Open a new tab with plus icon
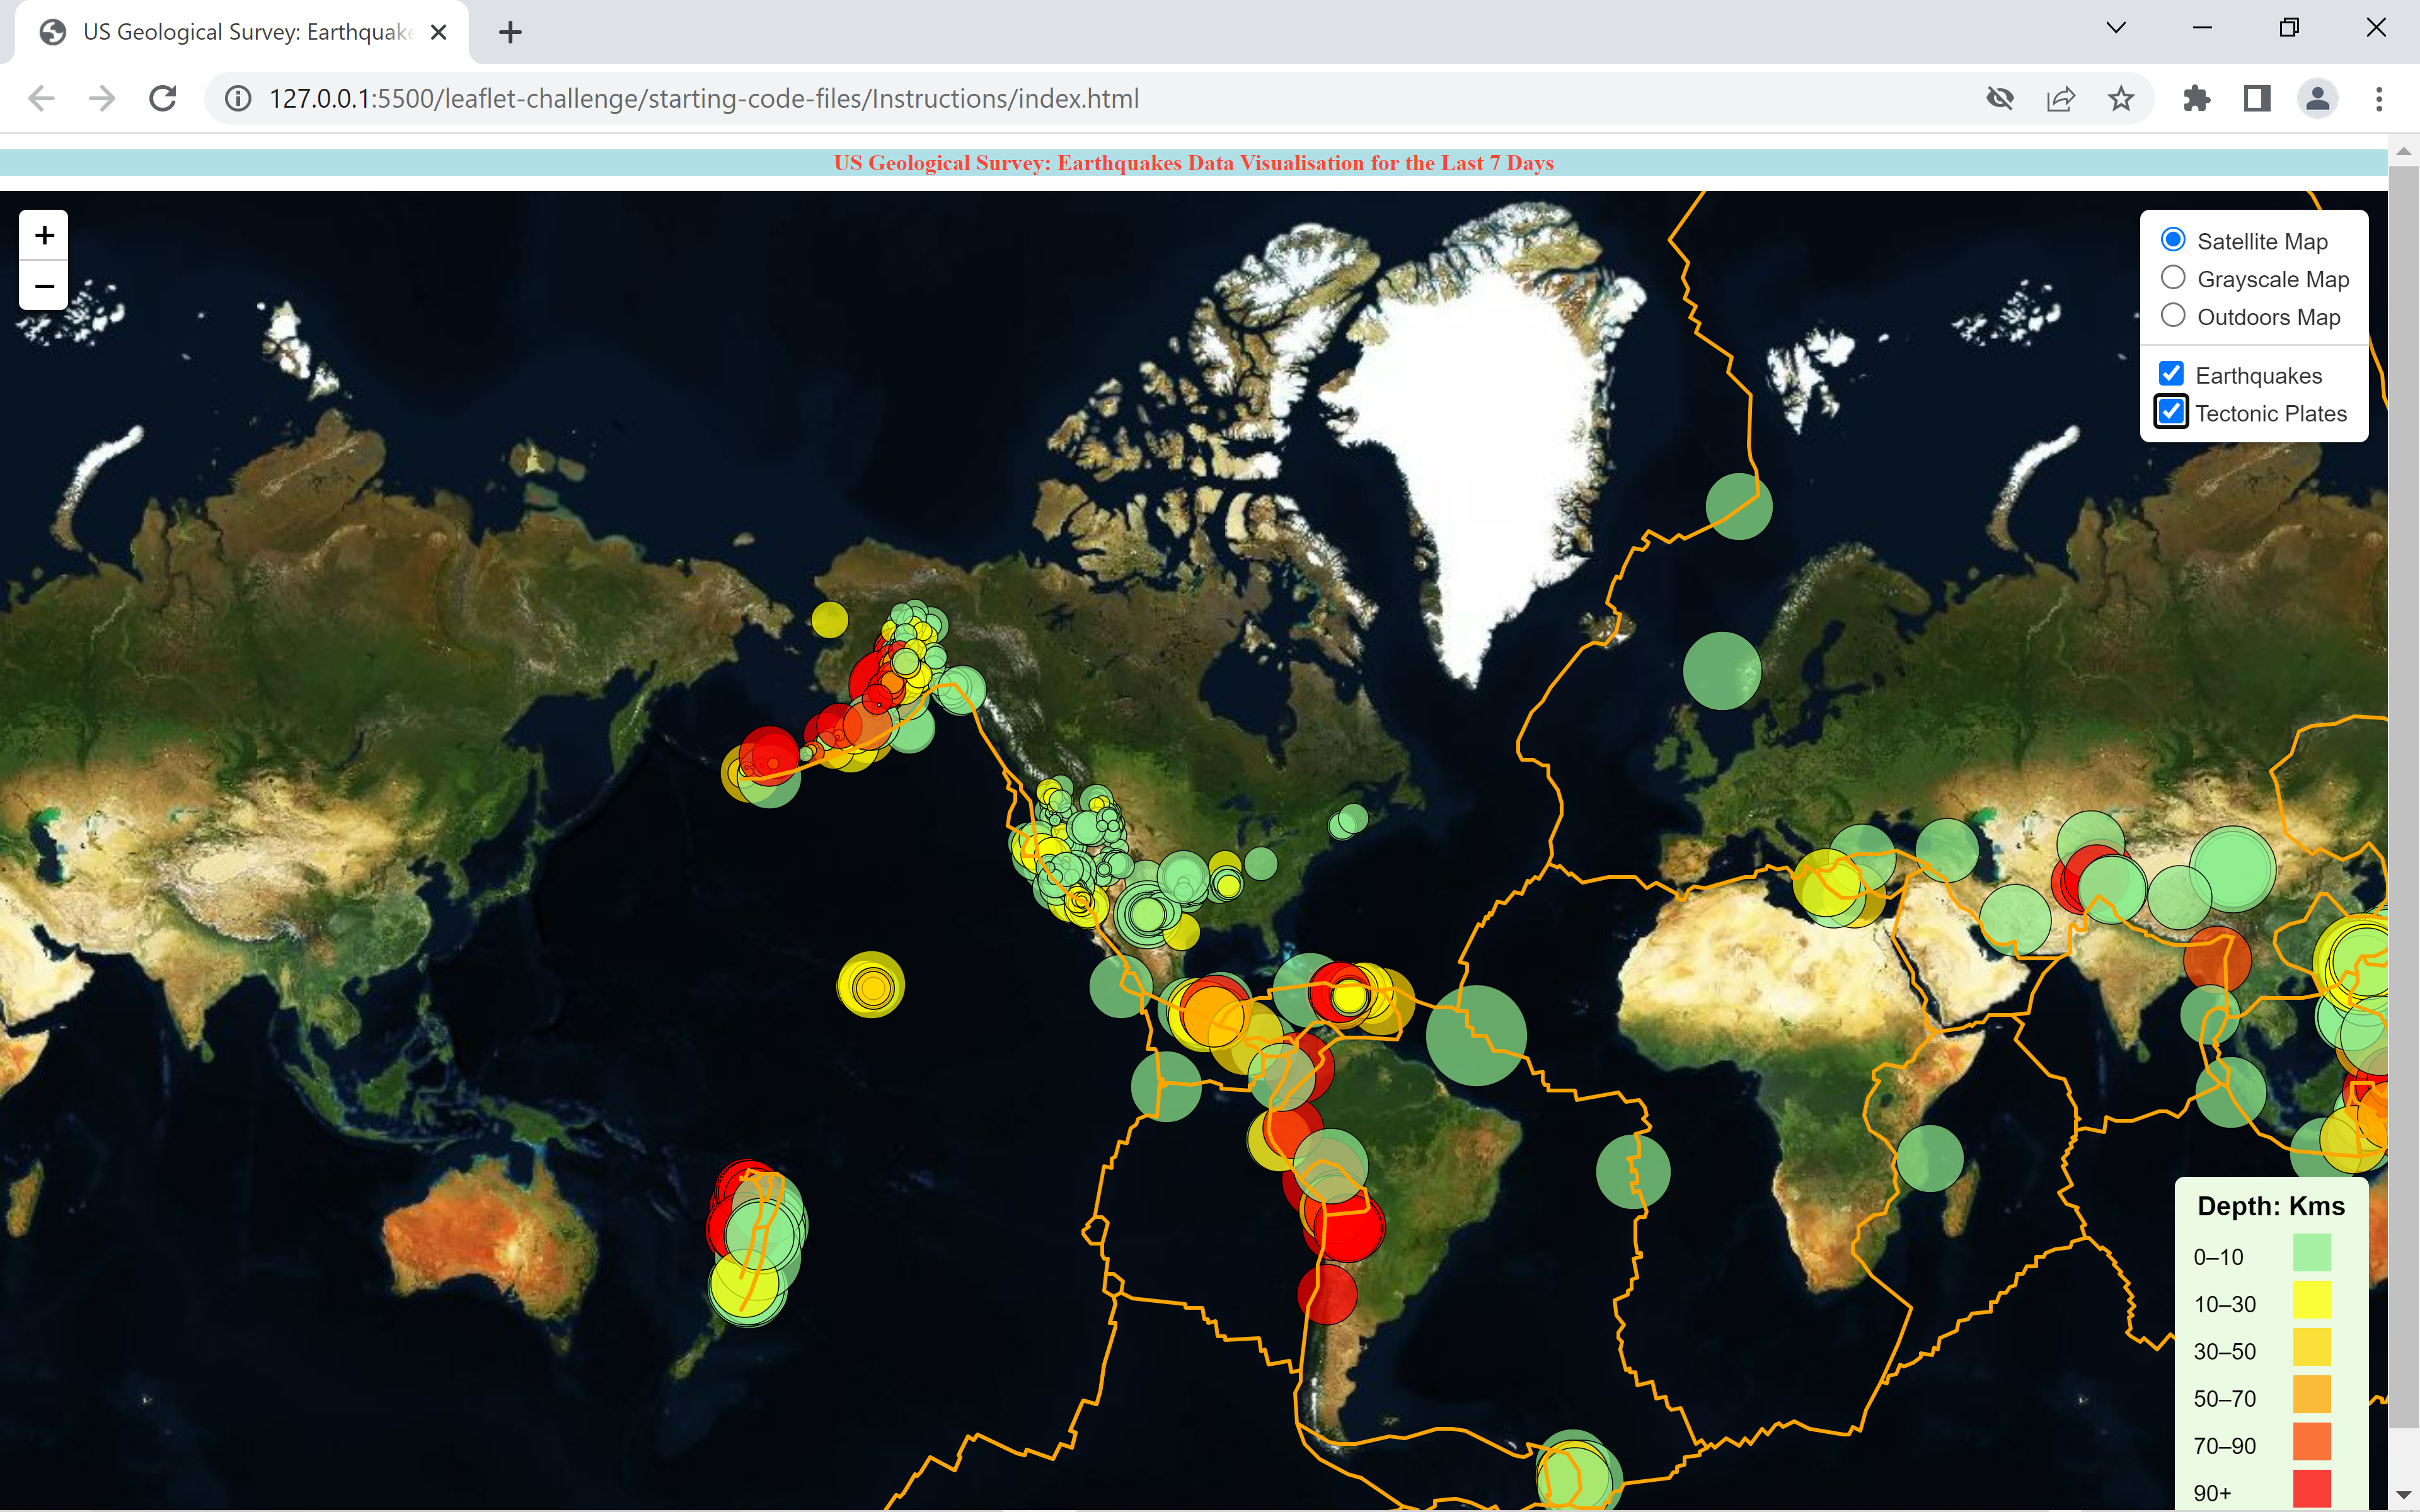Screen dimensions: 2420x1512 point(510,32)
